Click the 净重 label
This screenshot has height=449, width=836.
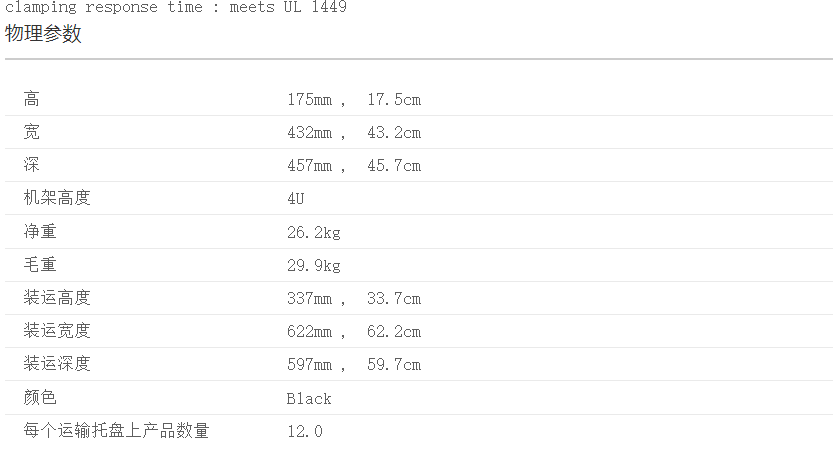[40, 231]
